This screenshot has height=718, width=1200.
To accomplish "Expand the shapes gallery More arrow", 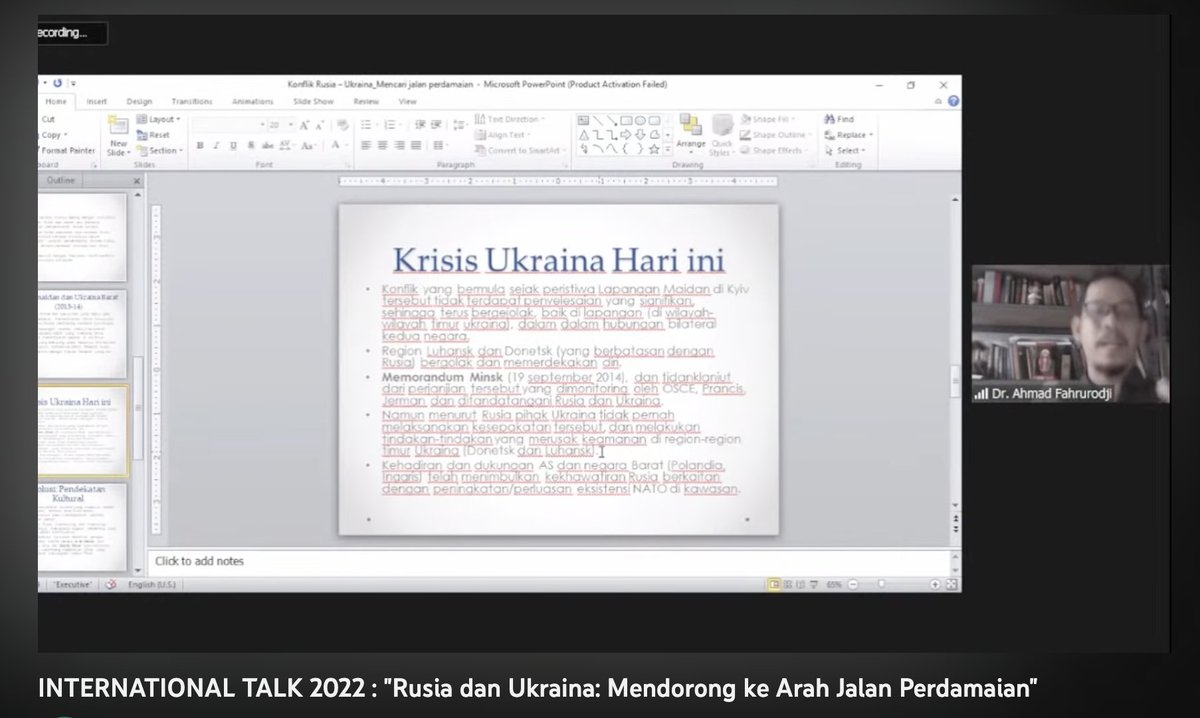I will coord(668,149).
